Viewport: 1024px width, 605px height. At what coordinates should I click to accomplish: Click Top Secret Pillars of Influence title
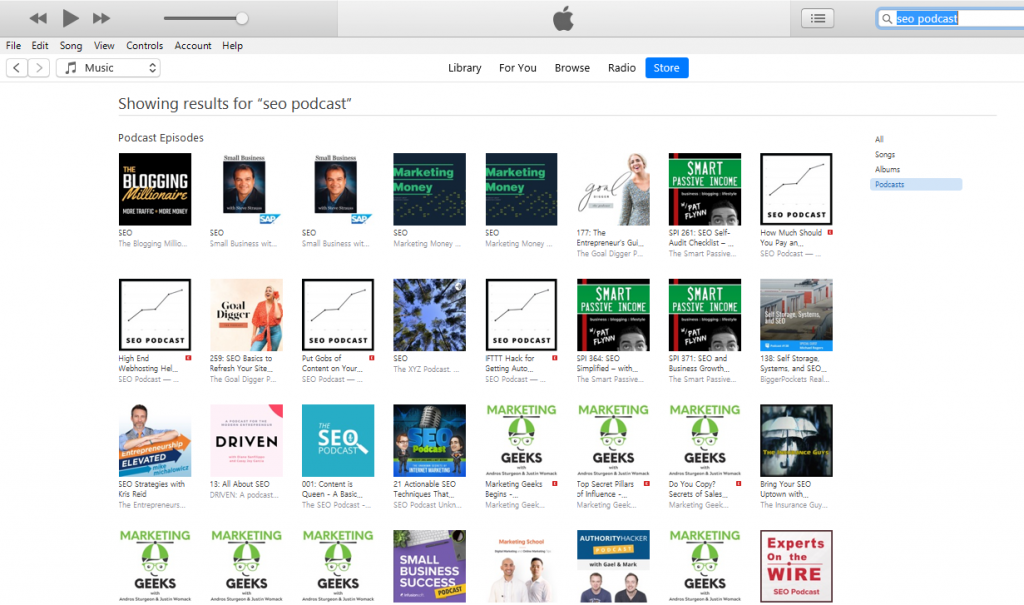605,489
